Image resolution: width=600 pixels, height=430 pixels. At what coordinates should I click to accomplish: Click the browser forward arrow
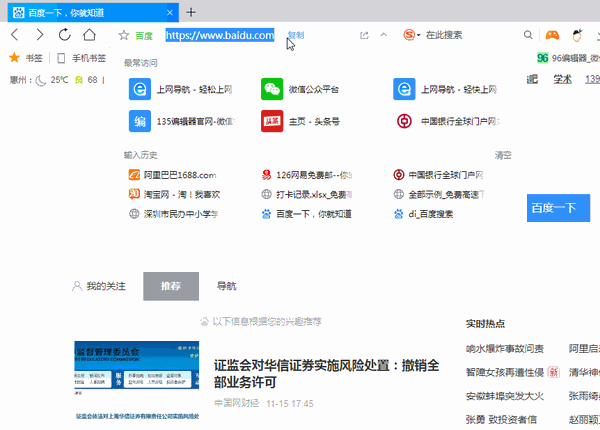tap(39, 35)
